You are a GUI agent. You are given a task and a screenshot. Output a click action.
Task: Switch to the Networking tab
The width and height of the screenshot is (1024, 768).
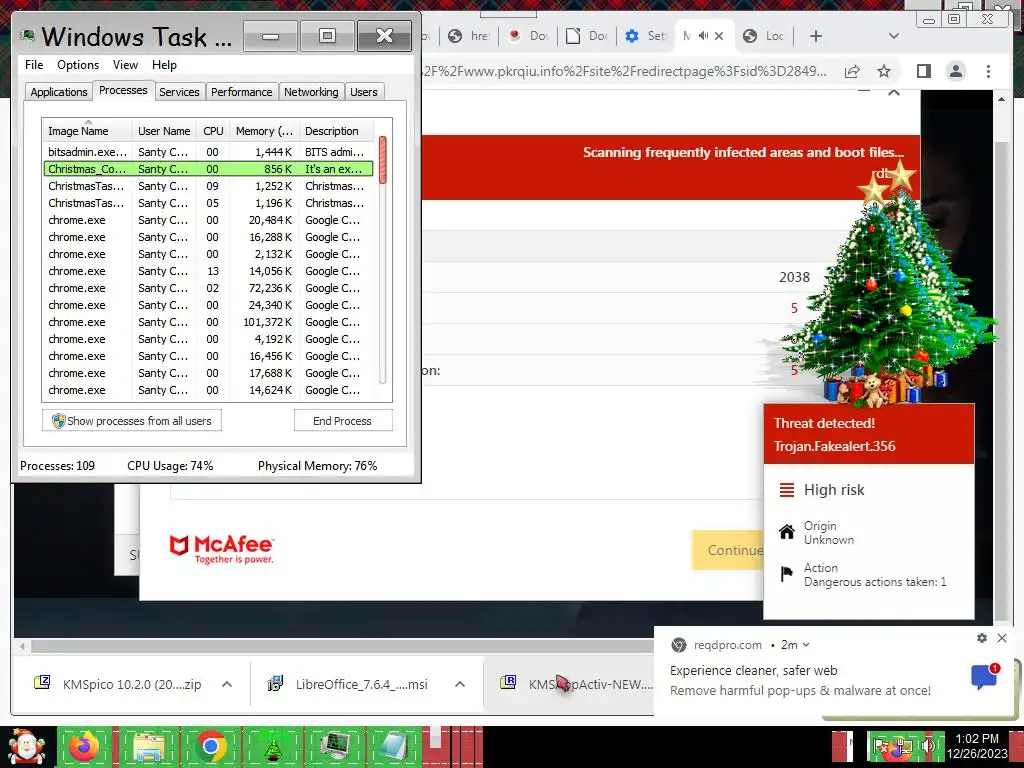(311, 92)
